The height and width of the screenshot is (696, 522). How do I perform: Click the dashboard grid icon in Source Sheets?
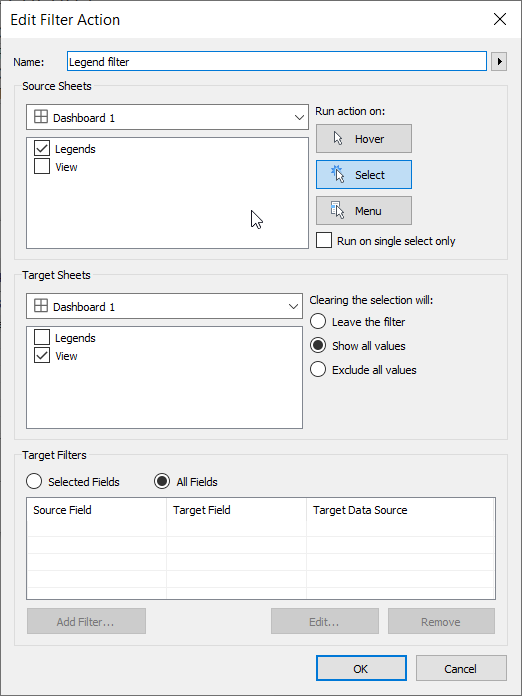(x=41, y=117)
